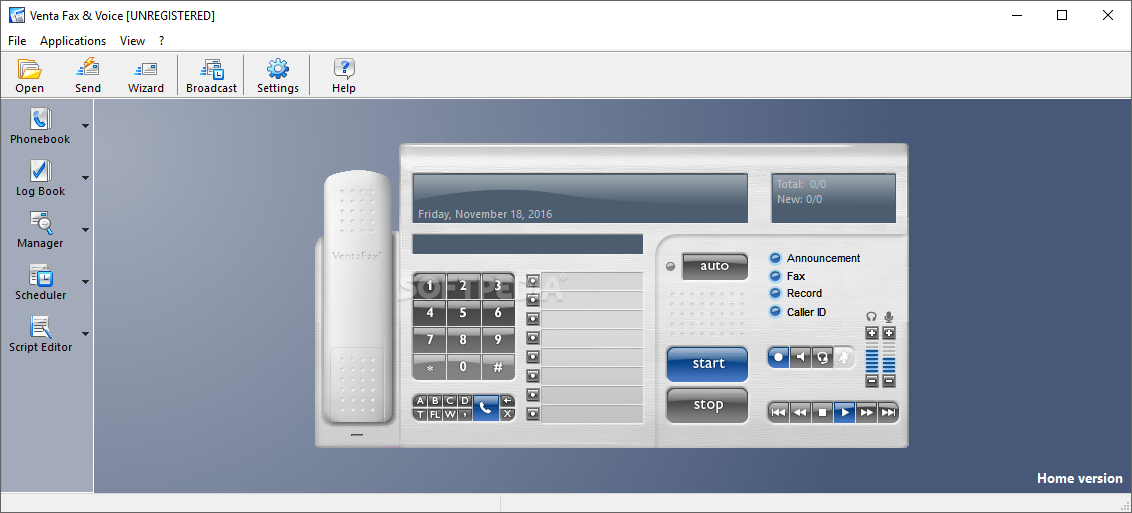Click the last speed-dial icon button
Screen dimensions: 1132x513
point(533,414)
